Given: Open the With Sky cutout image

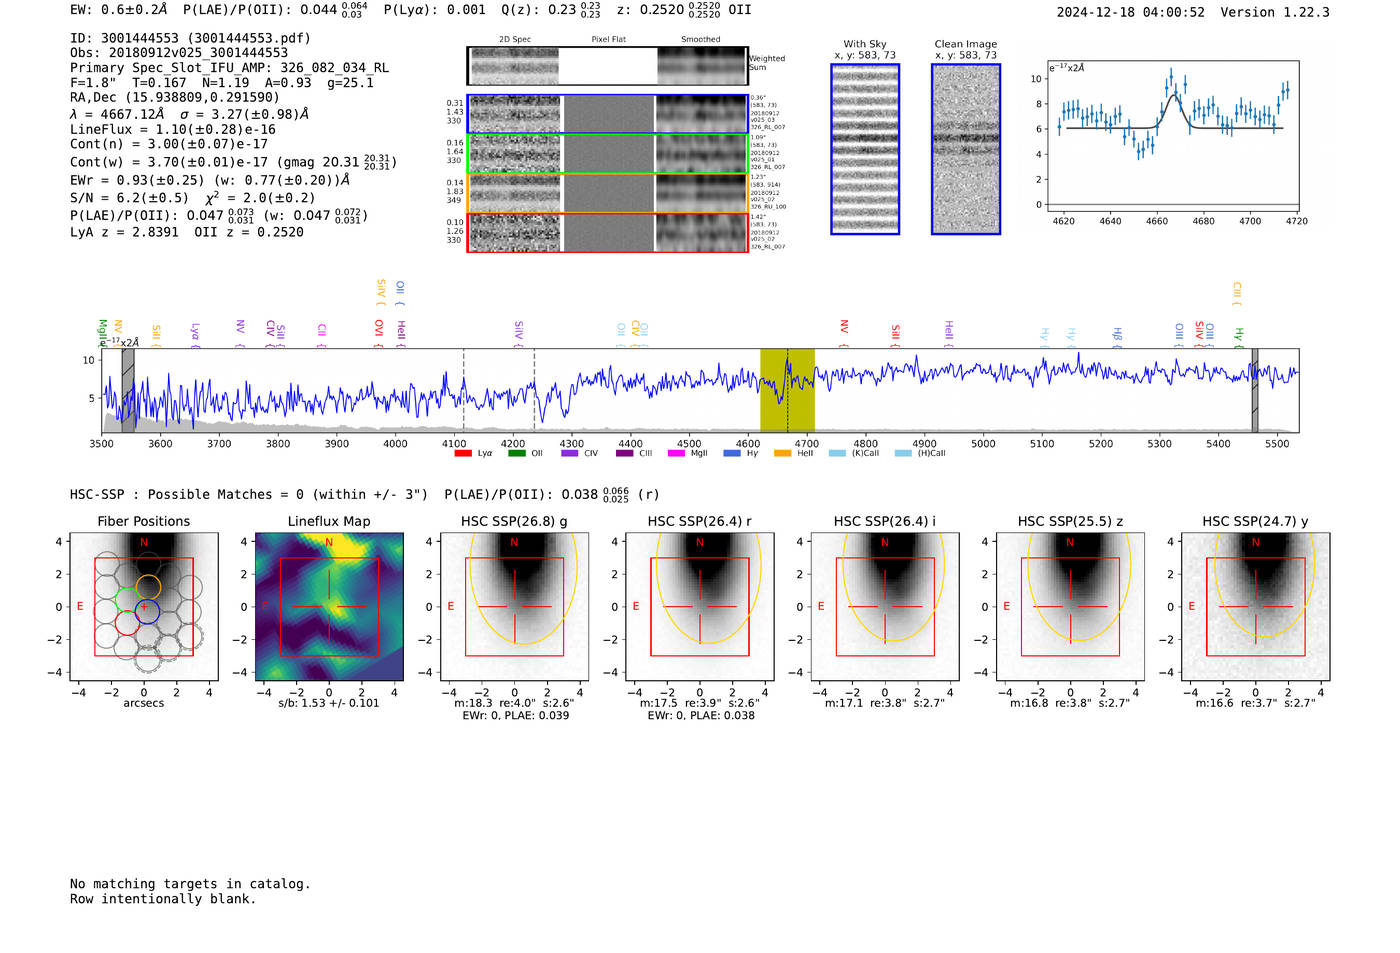Looking at the screenshot, I should pos(865,149).
